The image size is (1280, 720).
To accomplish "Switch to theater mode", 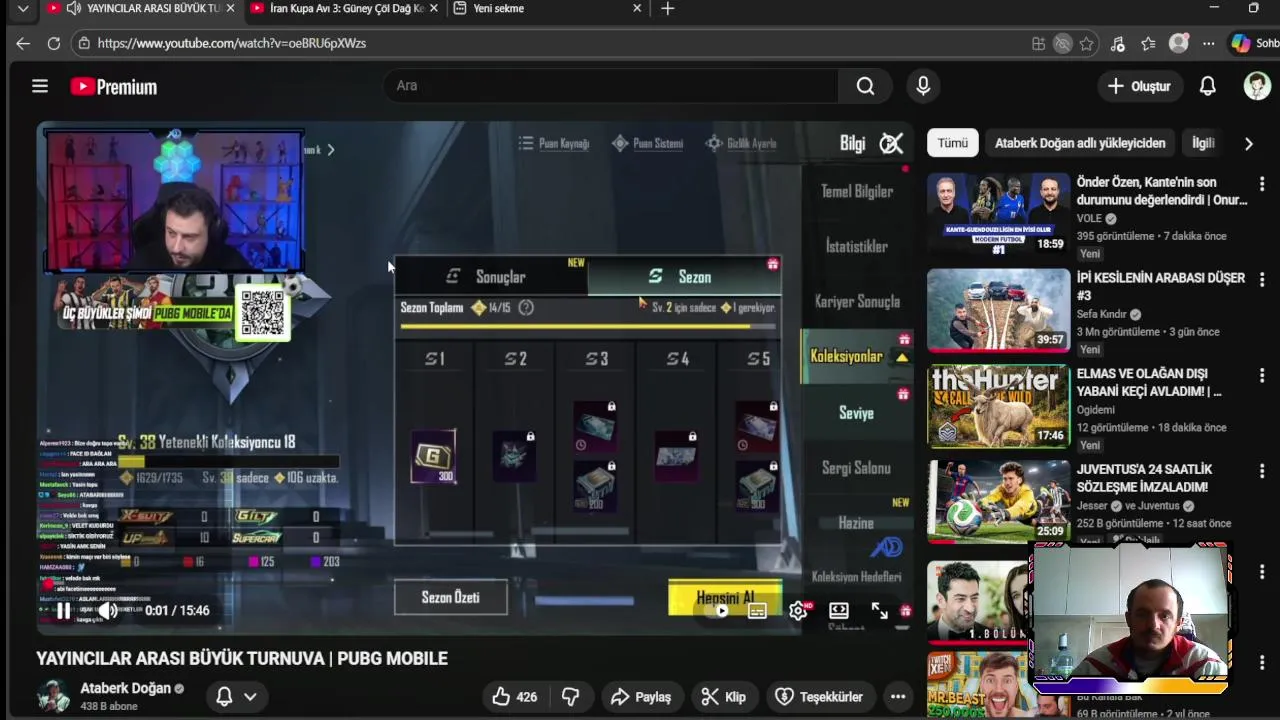I will [838, 610].
